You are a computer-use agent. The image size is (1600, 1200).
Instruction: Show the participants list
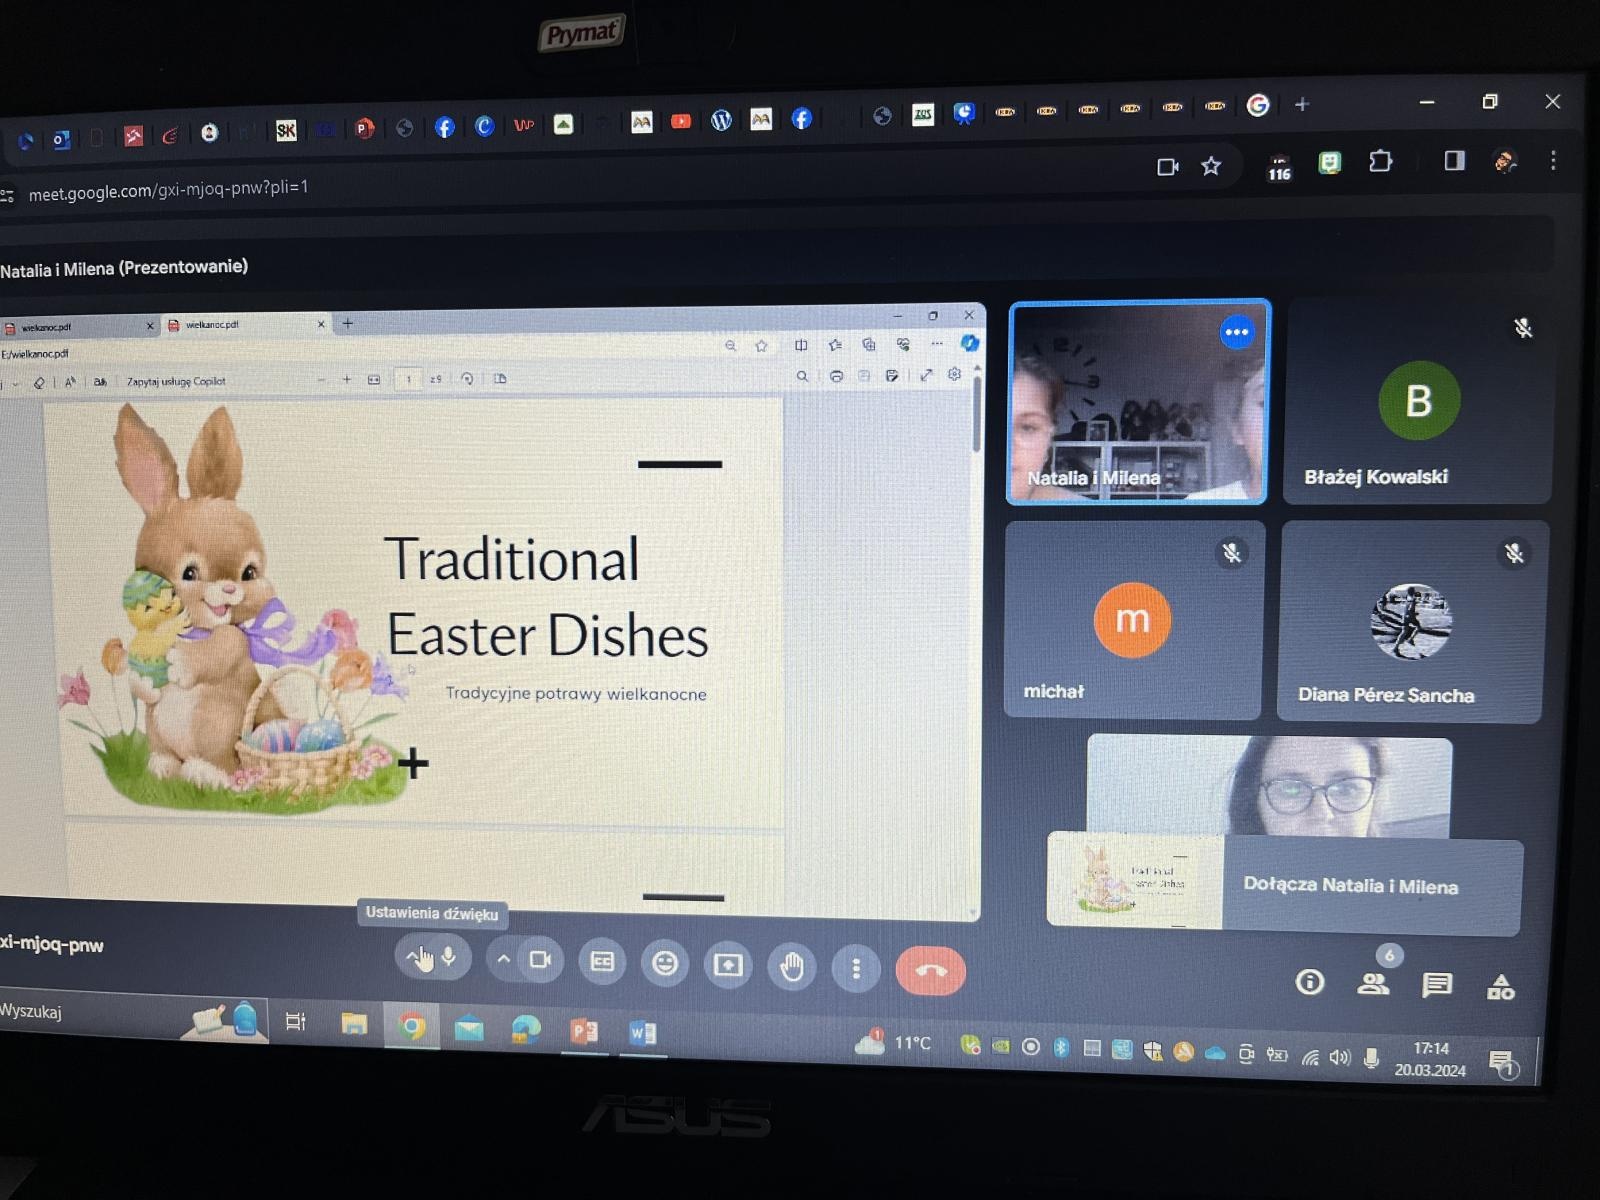pyautogui.click(x=1373, y=984)
